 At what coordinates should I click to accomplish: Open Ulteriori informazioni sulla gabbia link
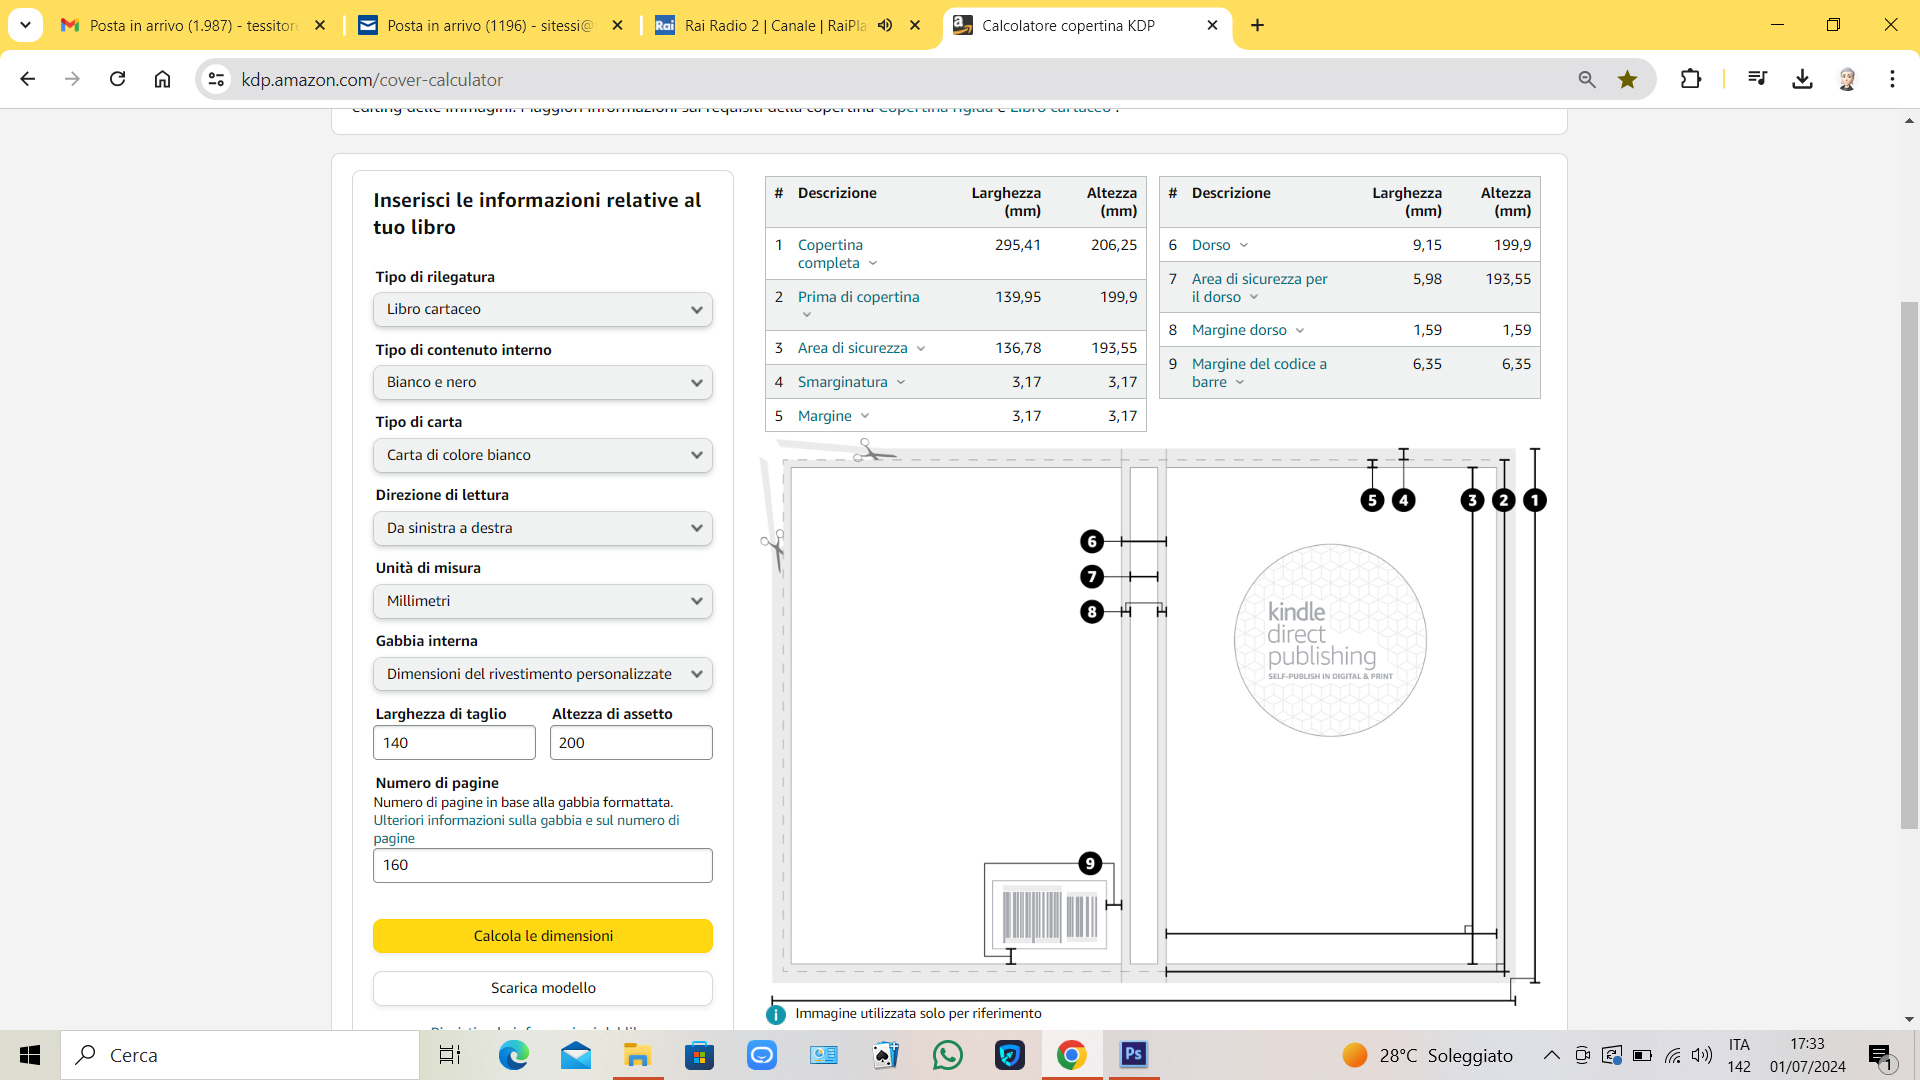pos(526,829)
